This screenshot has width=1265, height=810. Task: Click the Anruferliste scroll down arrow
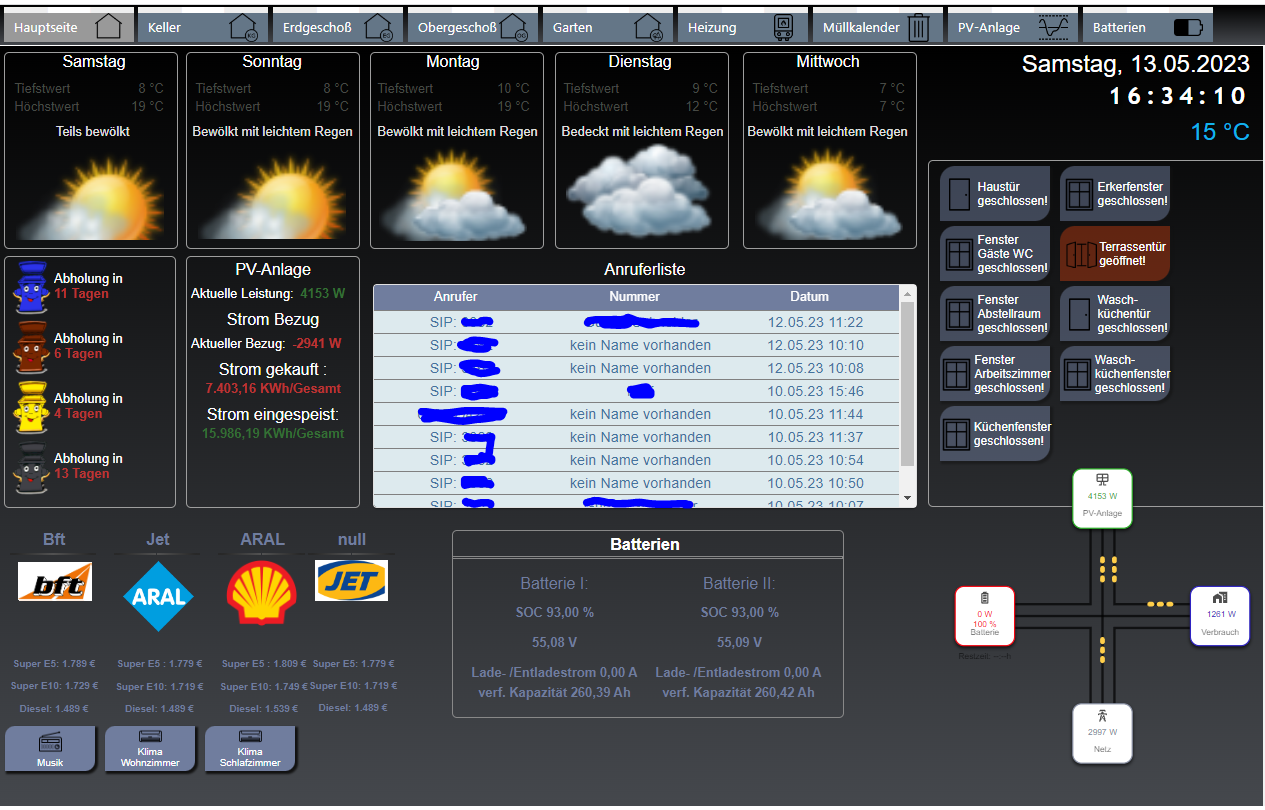pos(908,498)
